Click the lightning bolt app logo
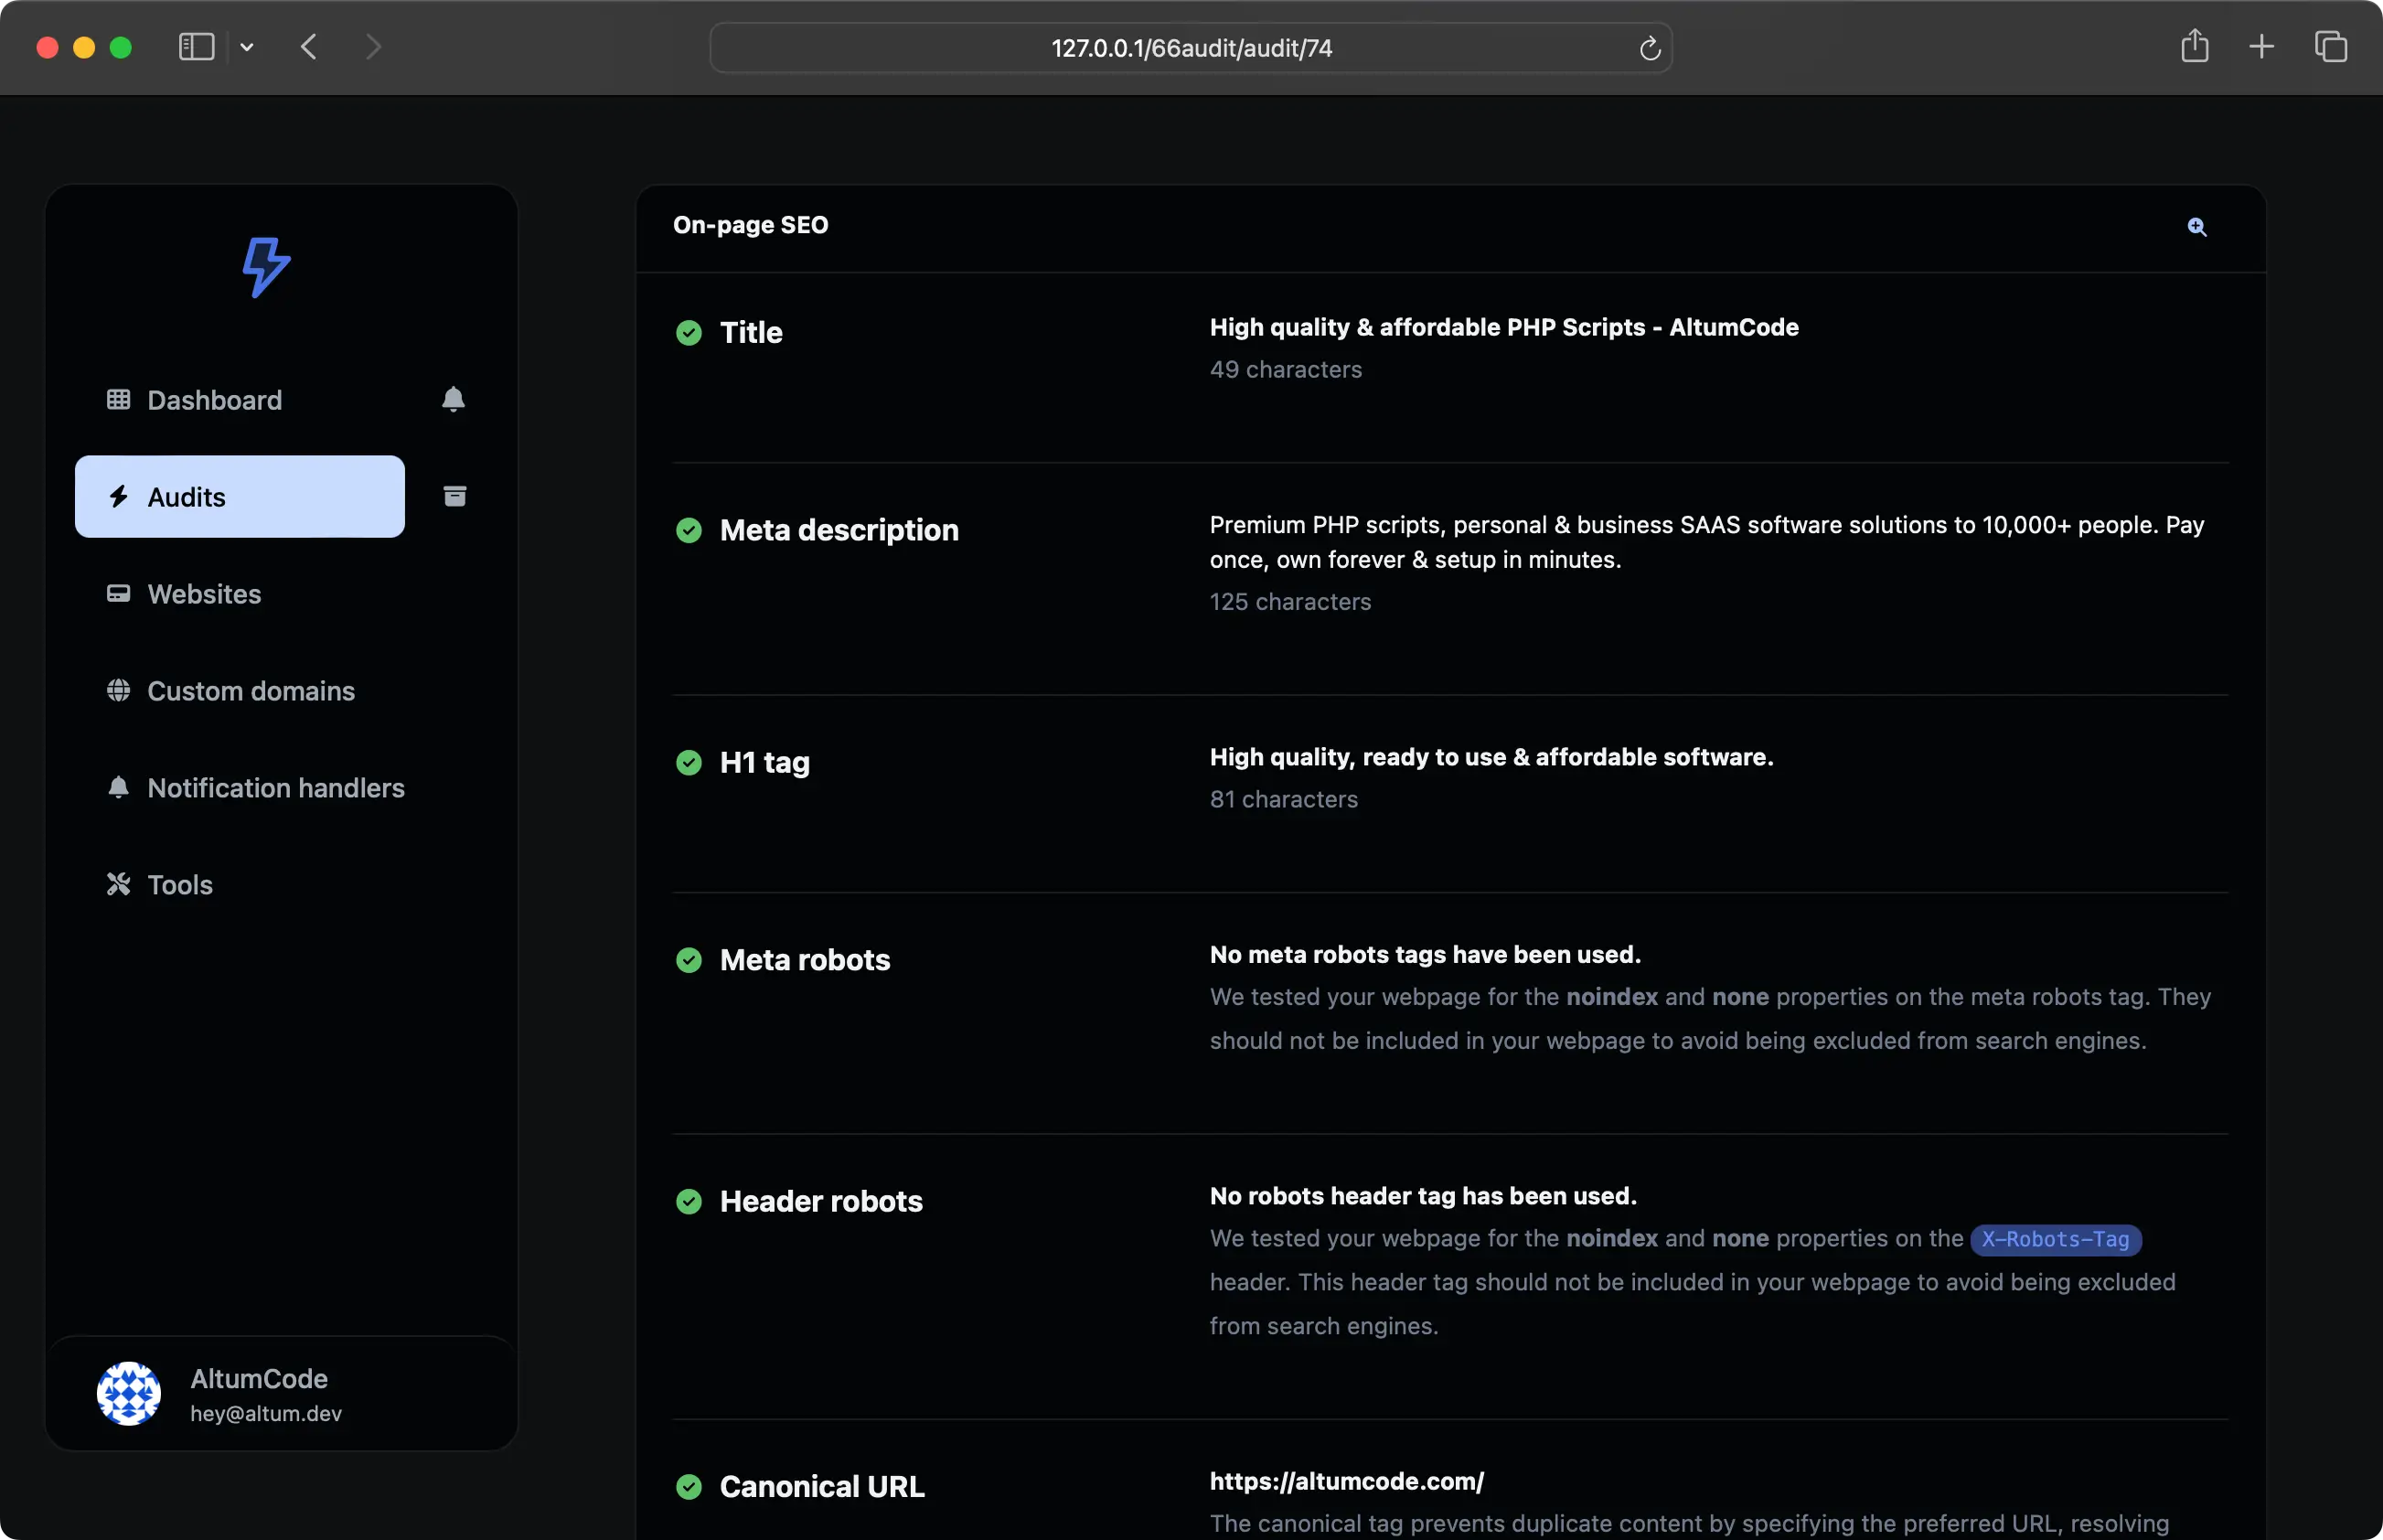Viewport: 2383px width, 1540px height. click(266, 267)
